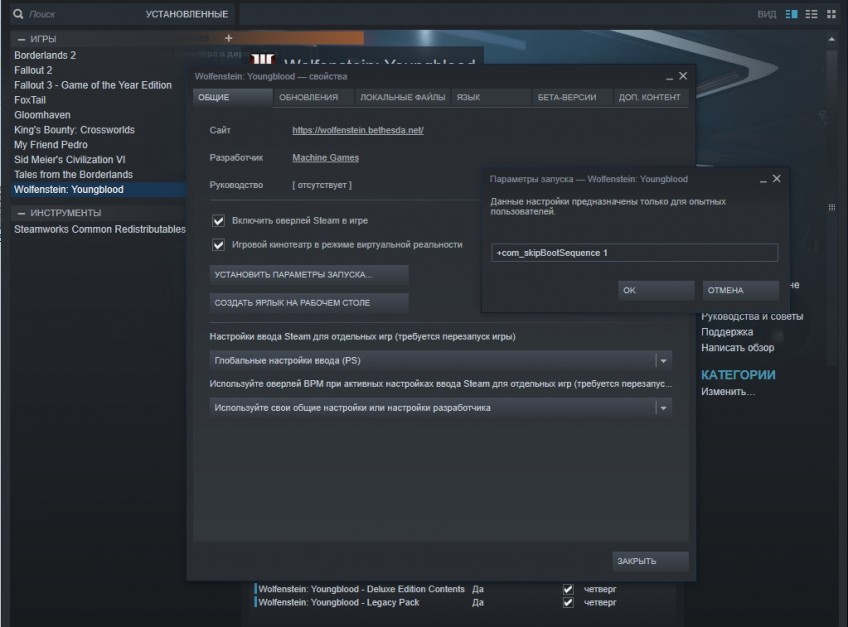Screen dimensions: 848x627
Task: Switch to detailed list view icon
Action: pos(792,14)
